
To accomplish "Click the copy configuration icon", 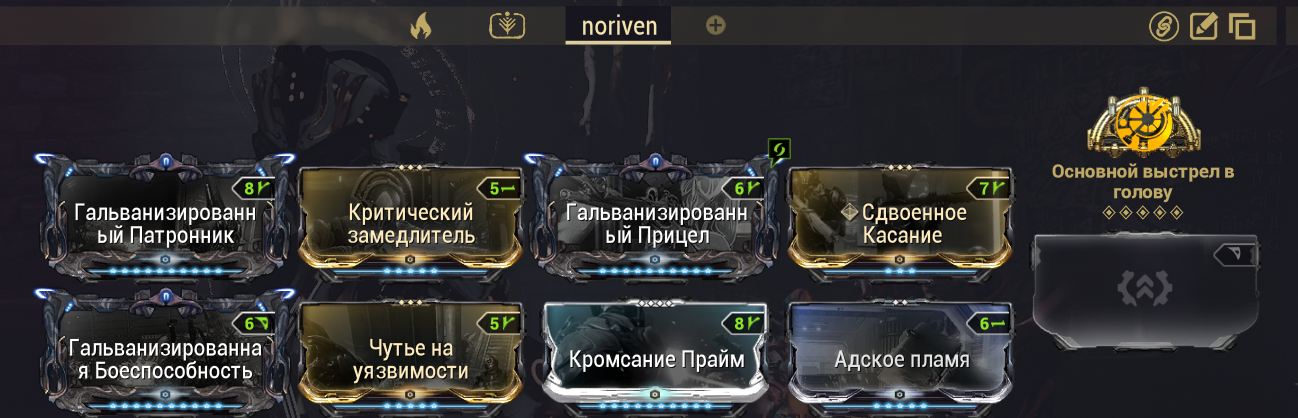I will pyautogui.click(x=1241, y=26).
